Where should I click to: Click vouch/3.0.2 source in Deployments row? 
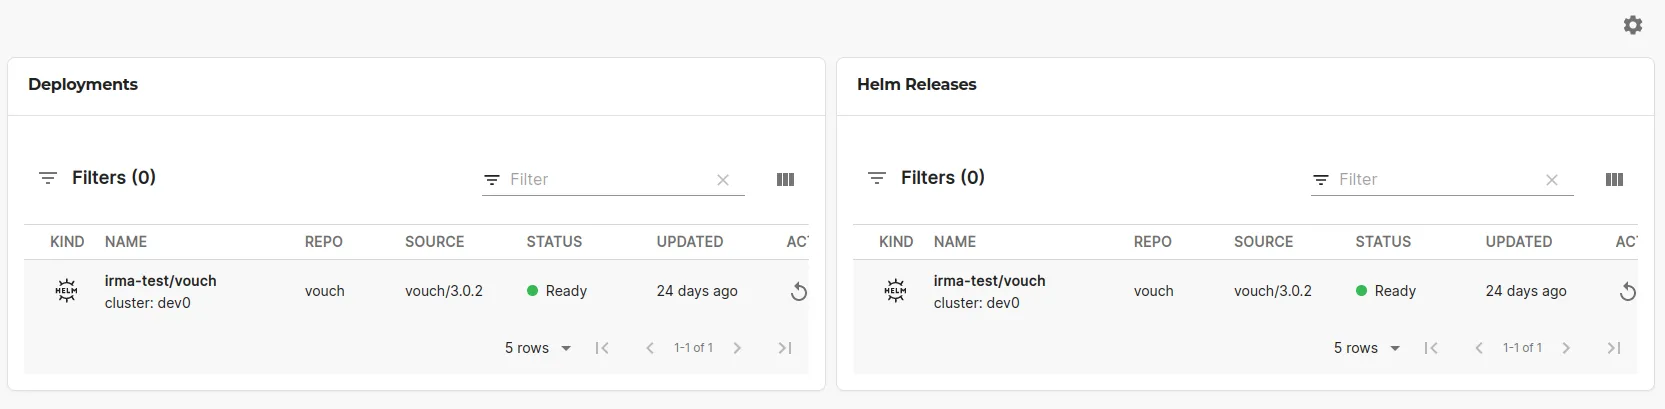(x=444, y=291)
